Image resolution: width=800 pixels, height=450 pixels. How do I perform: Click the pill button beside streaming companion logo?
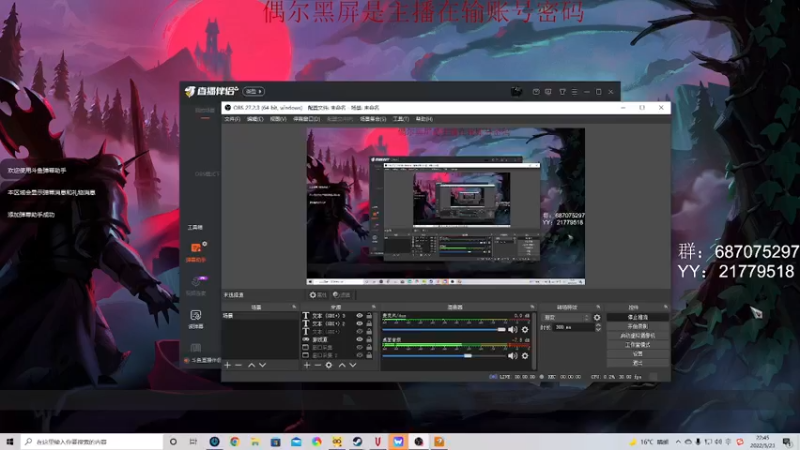click(254, 91)
